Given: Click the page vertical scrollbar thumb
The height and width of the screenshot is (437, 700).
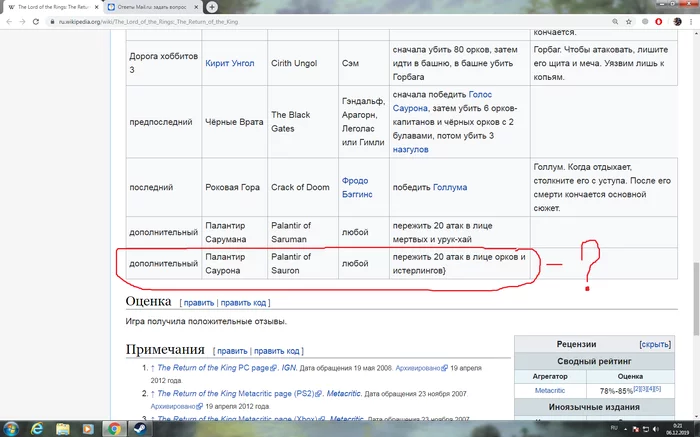Looking at the screenshot, I should click(x=696, y=299).
